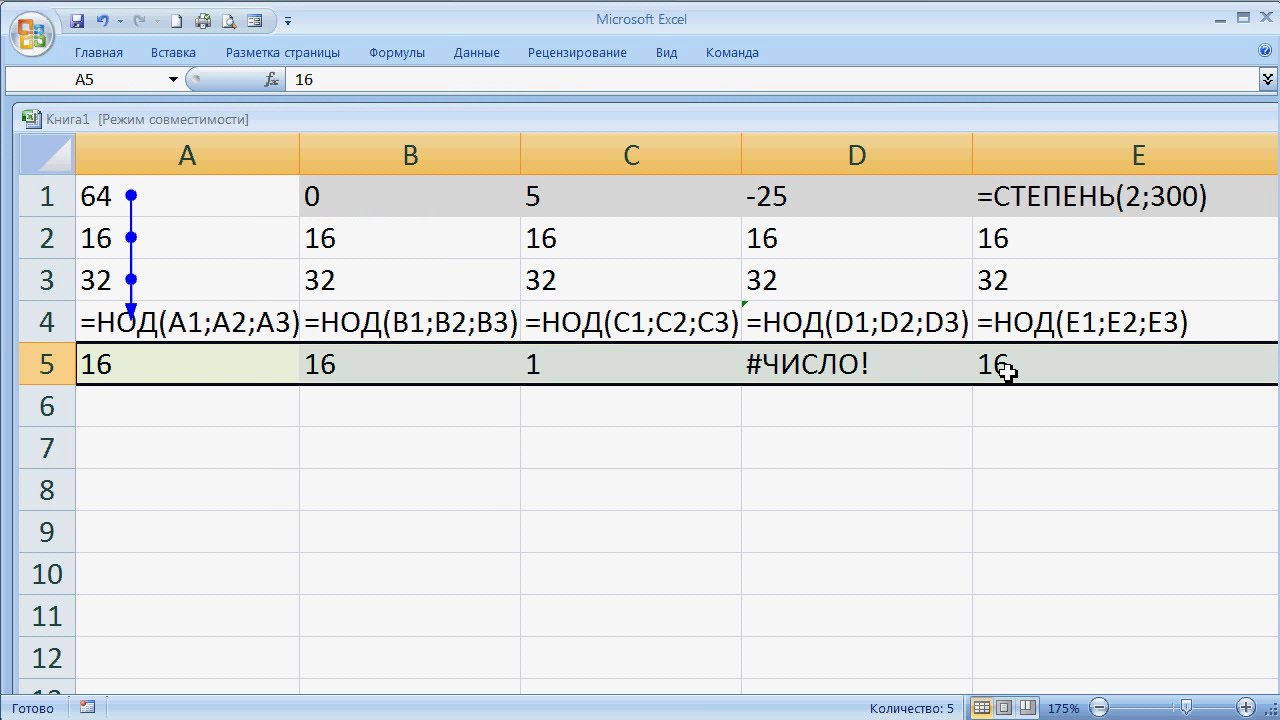Click the fx insert function icon
Viewport: 1280px width, 720px height.
[271, 79]
